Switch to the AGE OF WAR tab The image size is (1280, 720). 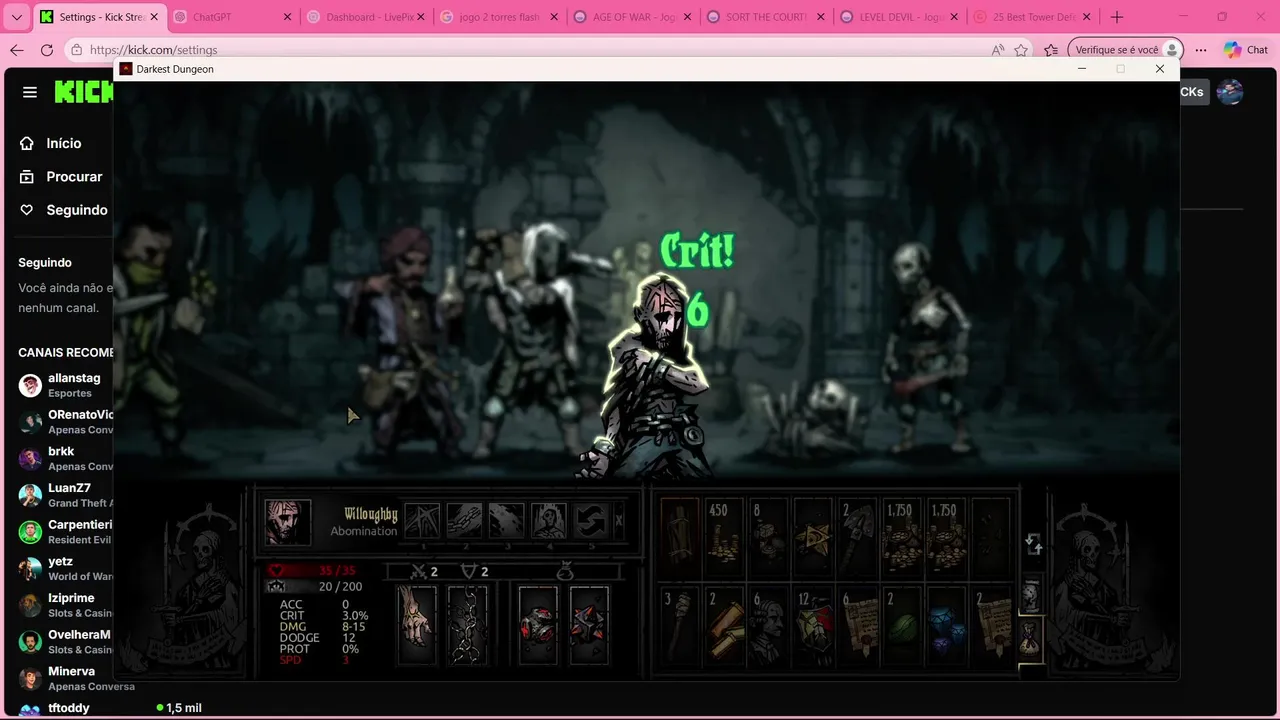click(634, 17)
